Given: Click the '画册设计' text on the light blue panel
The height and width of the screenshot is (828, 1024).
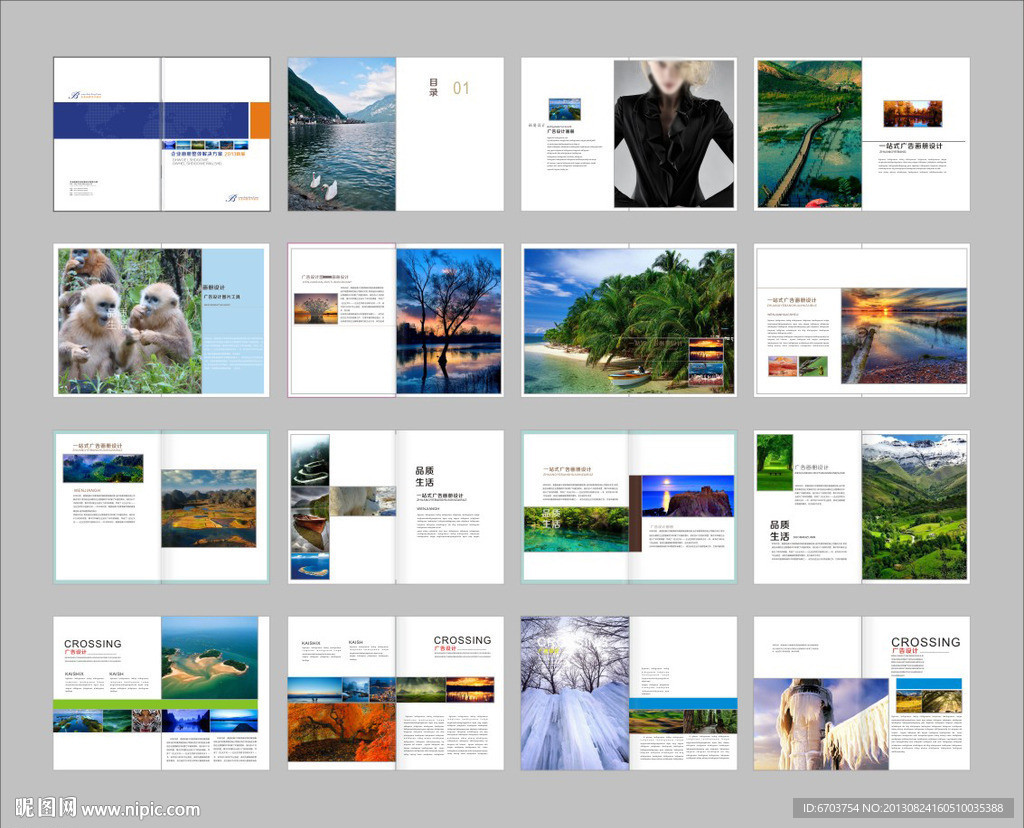Looking at the screenshot, I should [214, 287].
